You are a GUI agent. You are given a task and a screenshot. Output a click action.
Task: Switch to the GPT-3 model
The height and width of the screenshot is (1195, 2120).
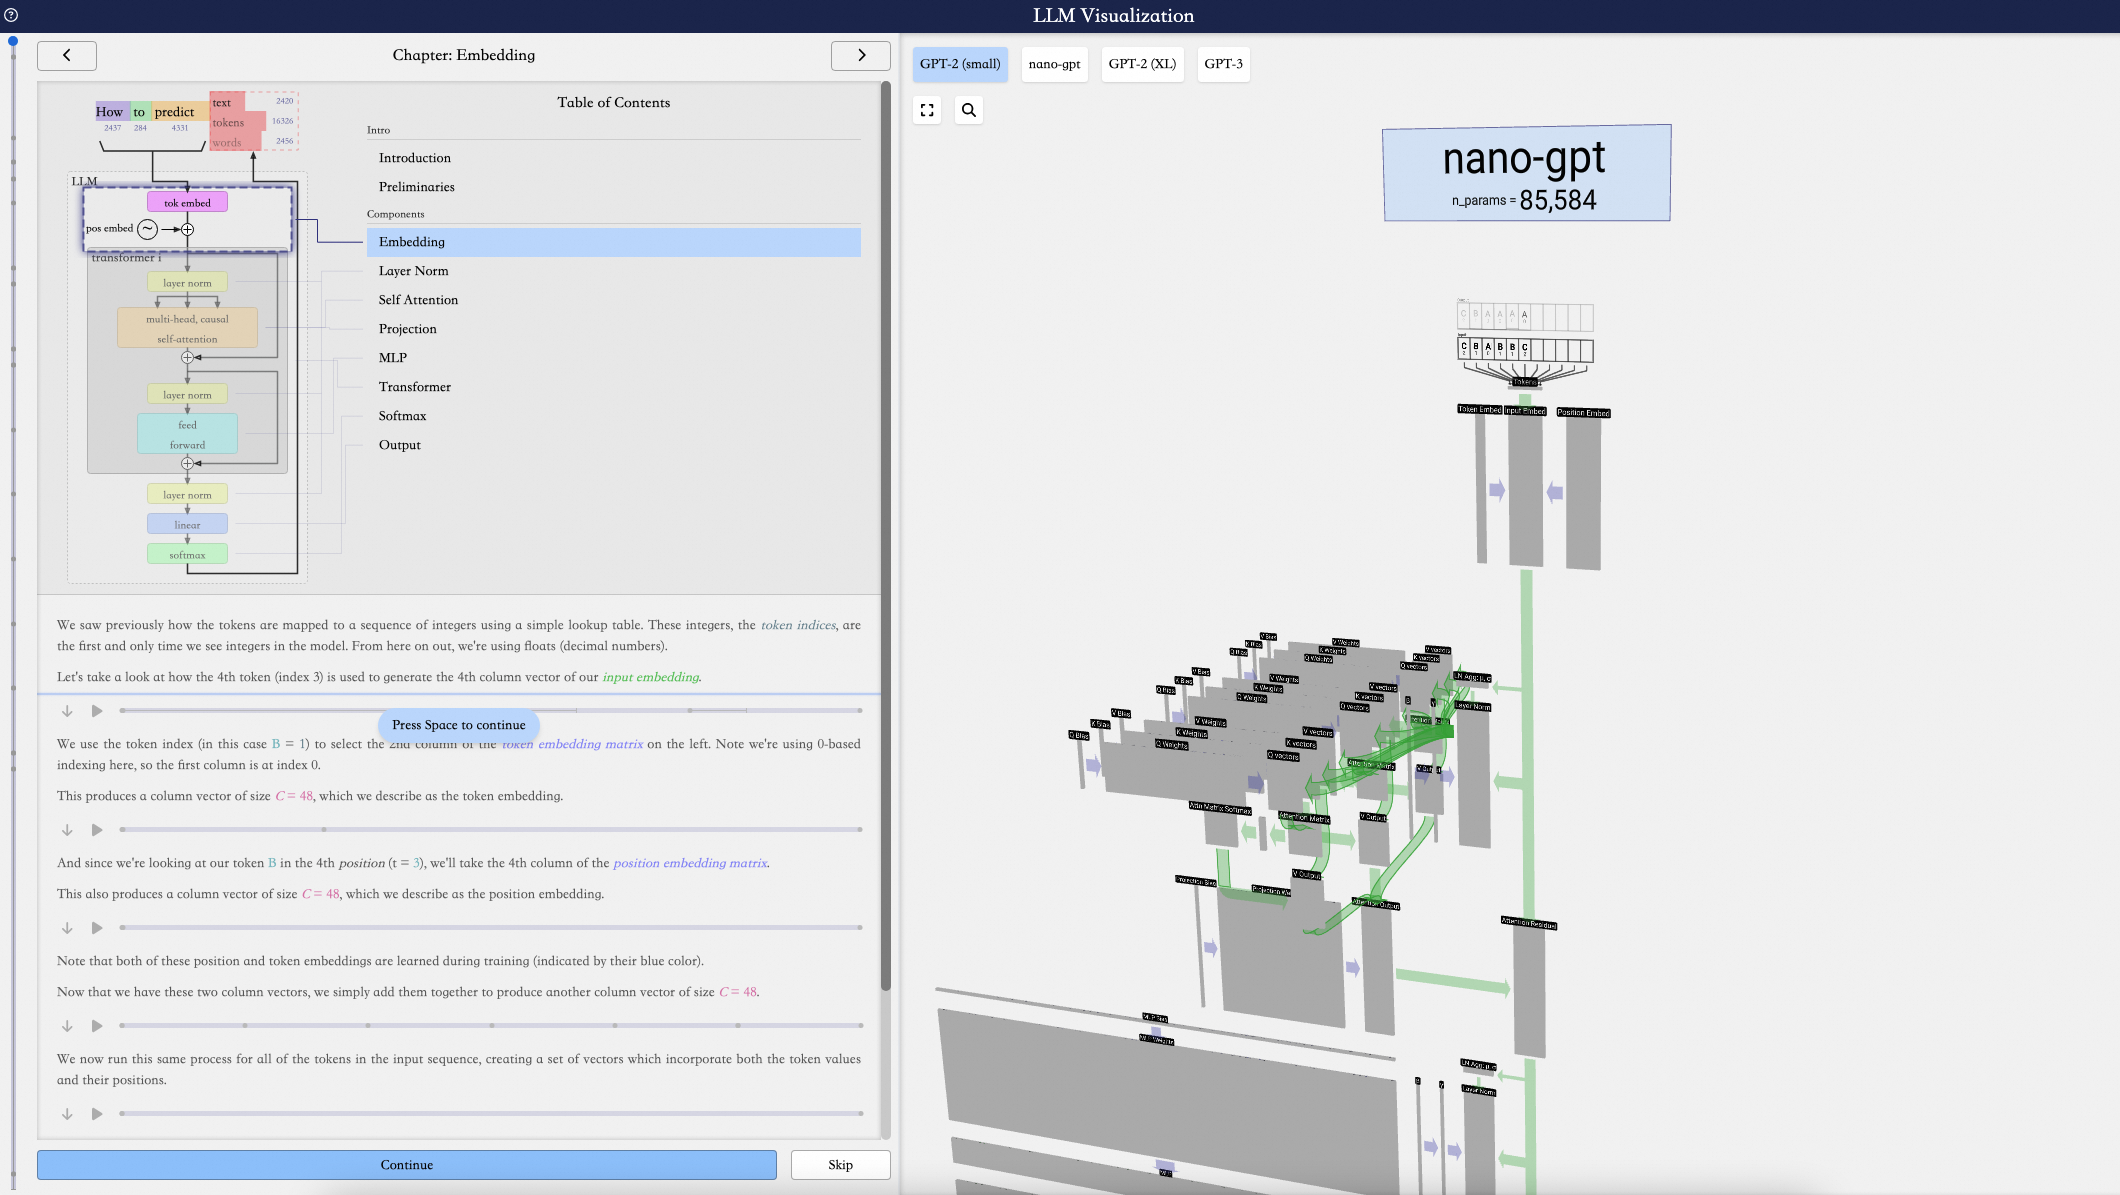(1223, 64)
